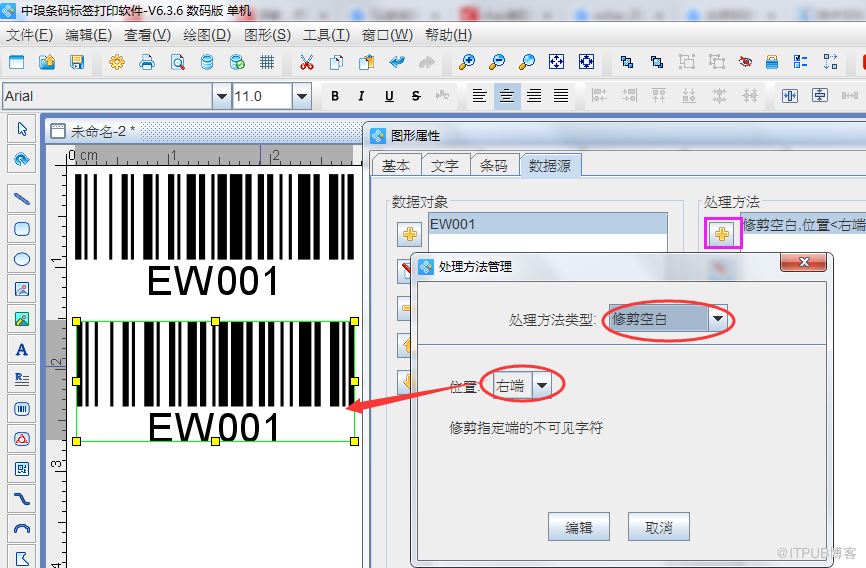Open the 文件(F) menu

(x=29, y=35)
